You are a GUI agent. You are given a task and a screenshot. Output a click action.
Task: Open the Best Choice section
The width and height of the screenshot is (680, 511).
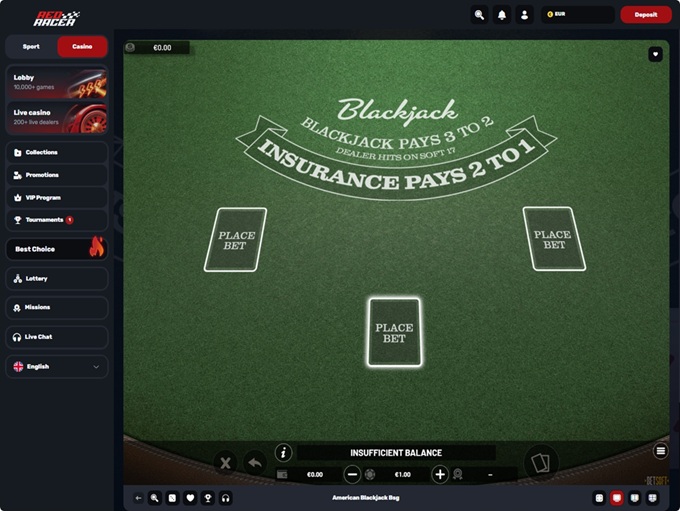57,249
